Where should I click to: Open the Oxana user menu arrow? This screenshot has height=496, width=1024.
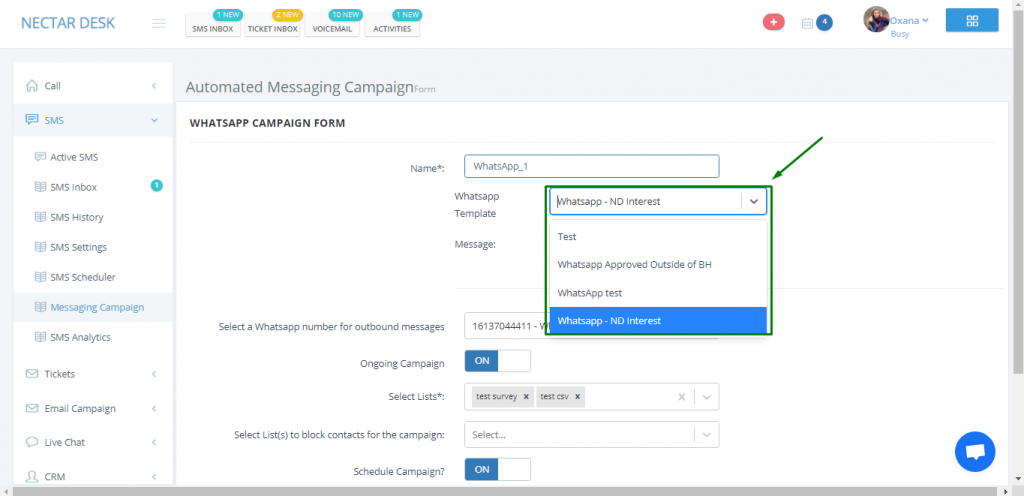(x=925, y=20)
